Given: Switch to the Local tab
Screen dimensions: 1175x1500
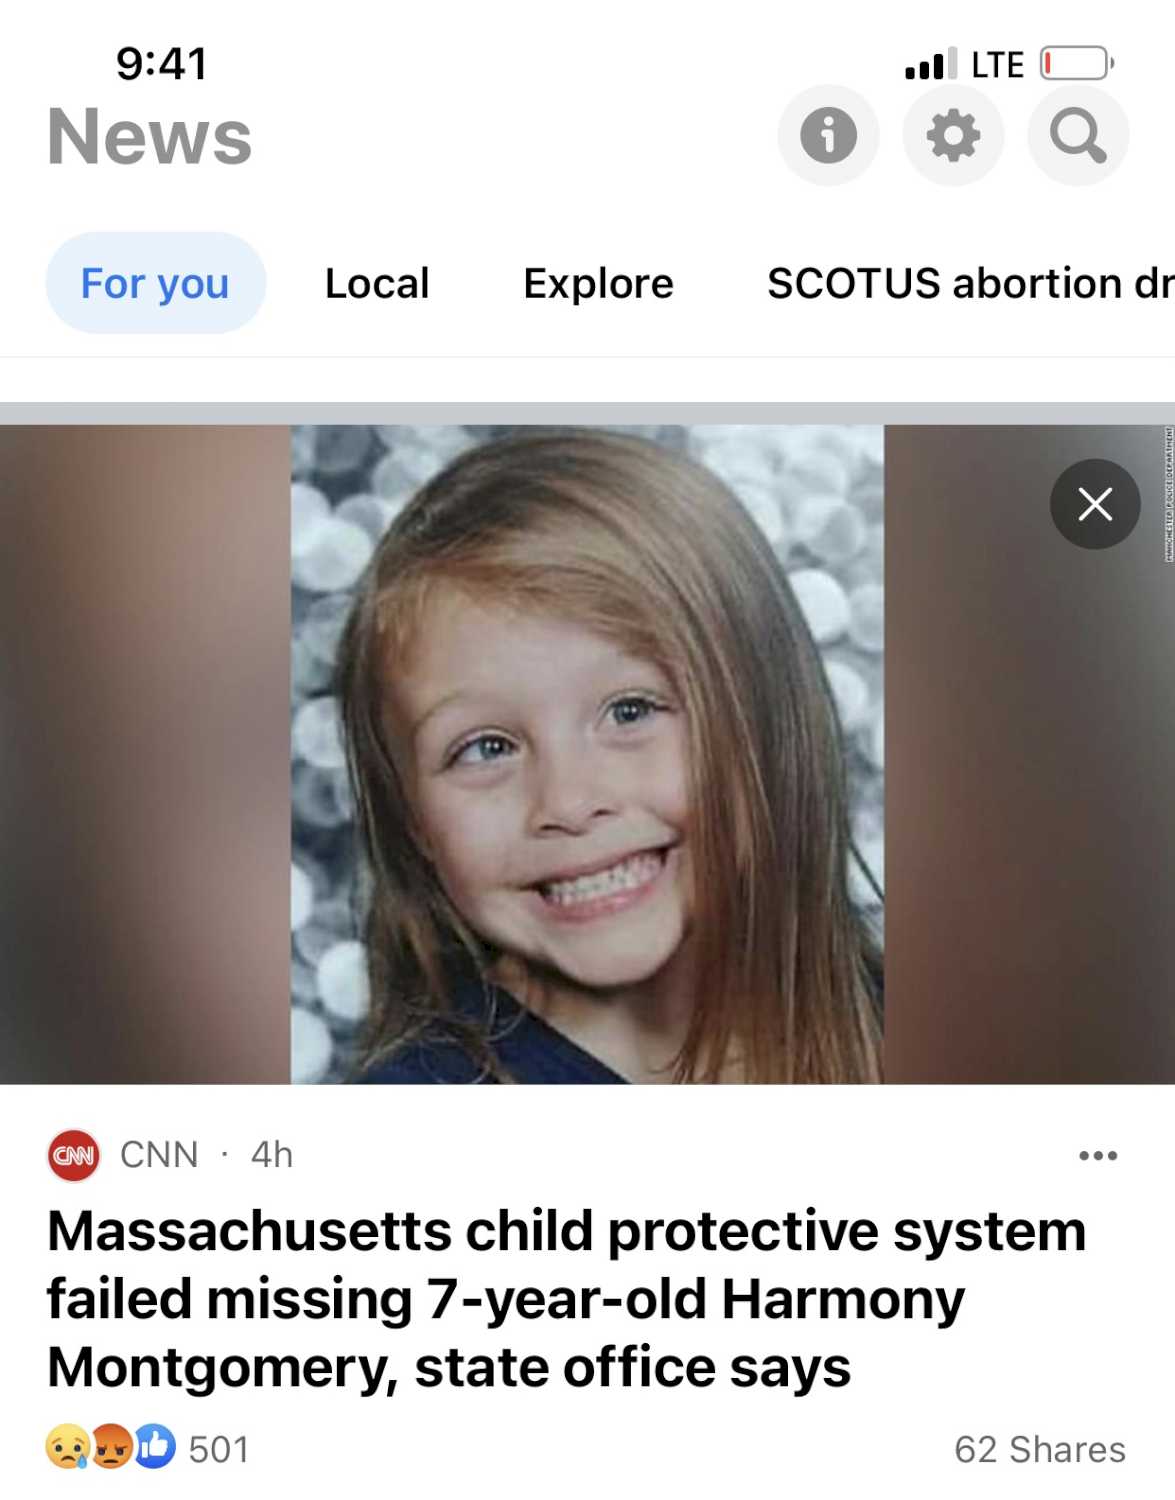Looking at the screenshot, I should tap(377, 283).
